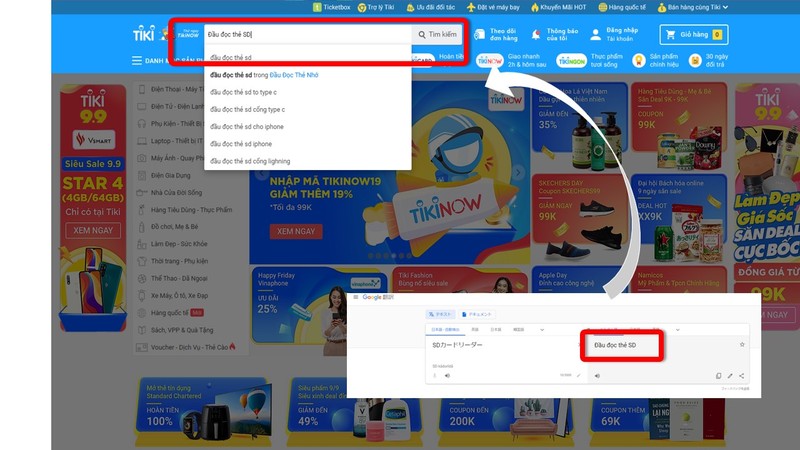Open the Giỏ hàng shopping cart
This screenshot has height=450, width=800.
click(x=694, y=35)
